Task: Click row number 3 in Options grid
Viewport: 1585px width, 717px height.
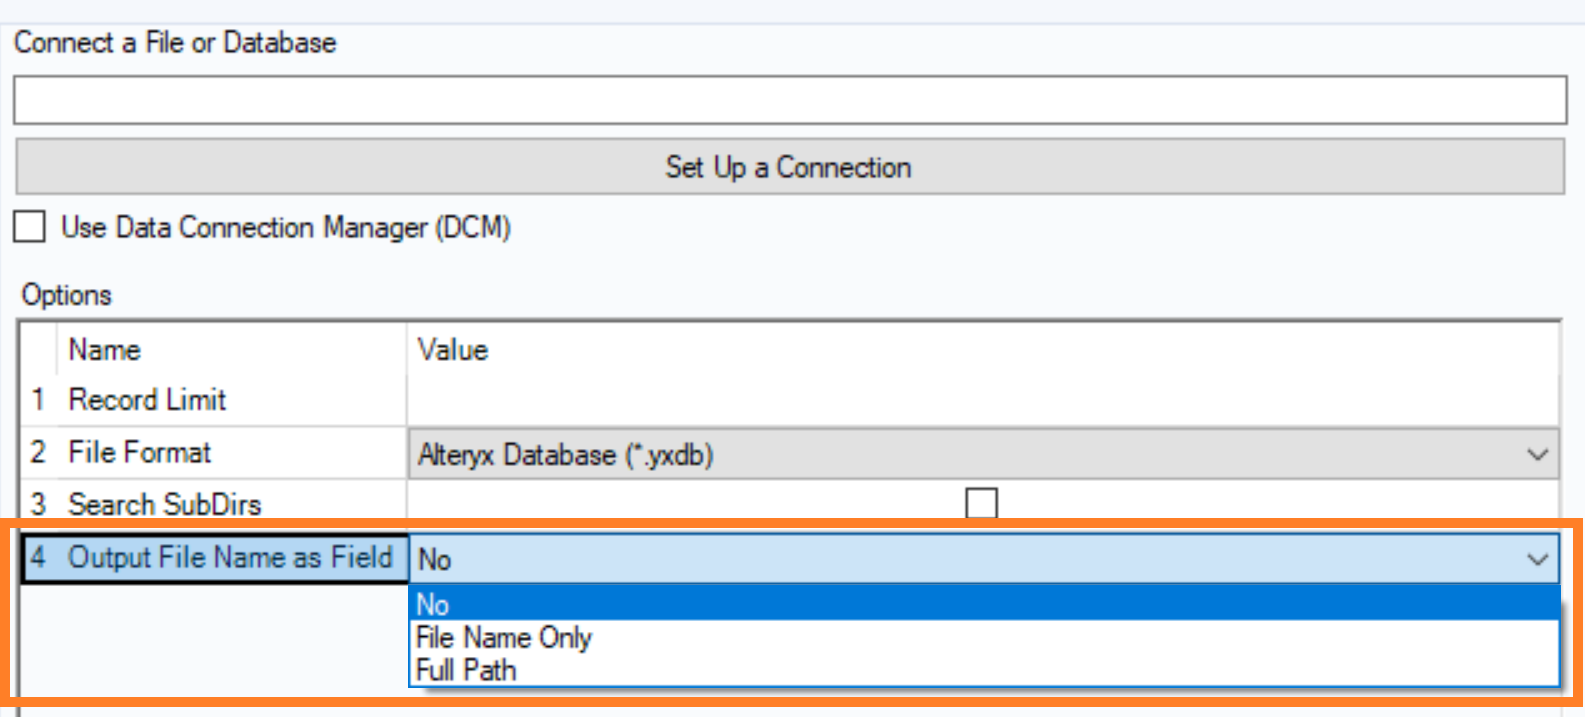Action: click(38, 504)
